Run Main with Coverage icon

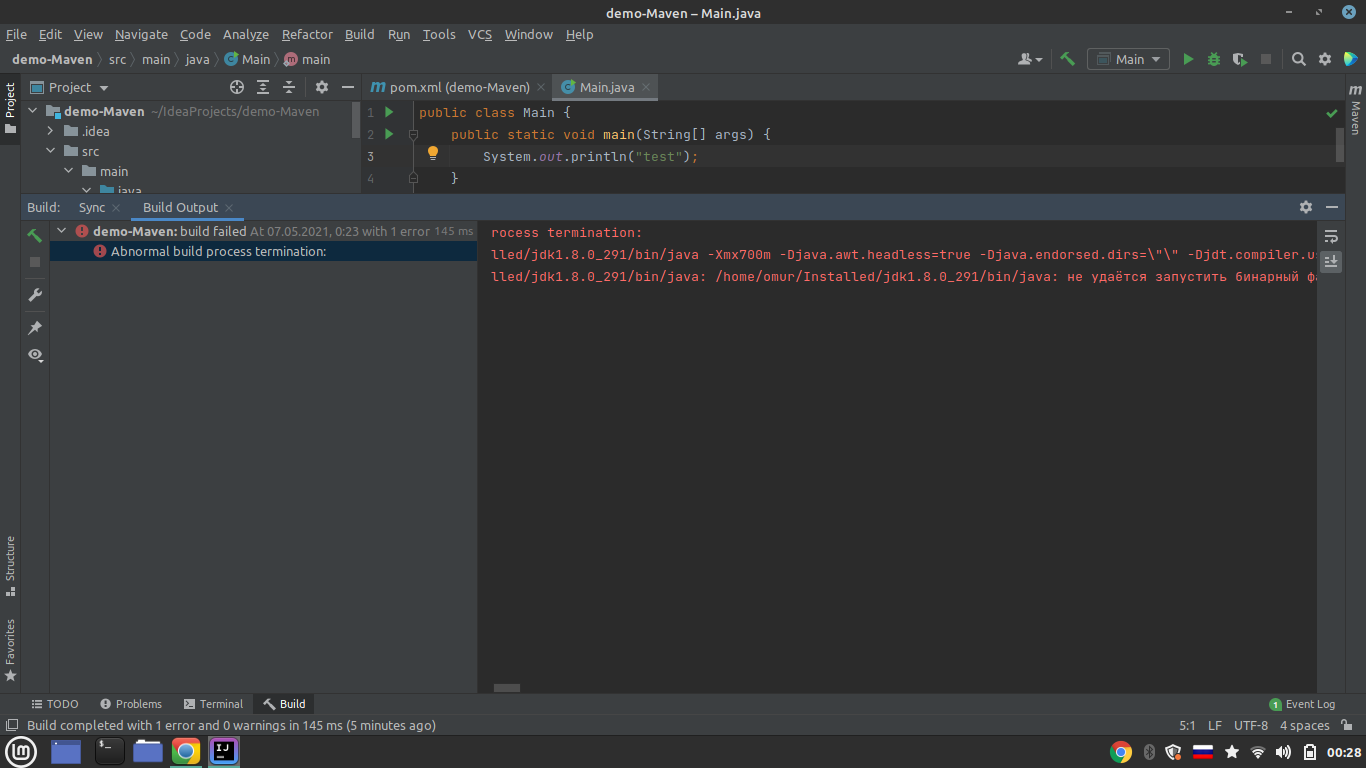(1240, 59)
